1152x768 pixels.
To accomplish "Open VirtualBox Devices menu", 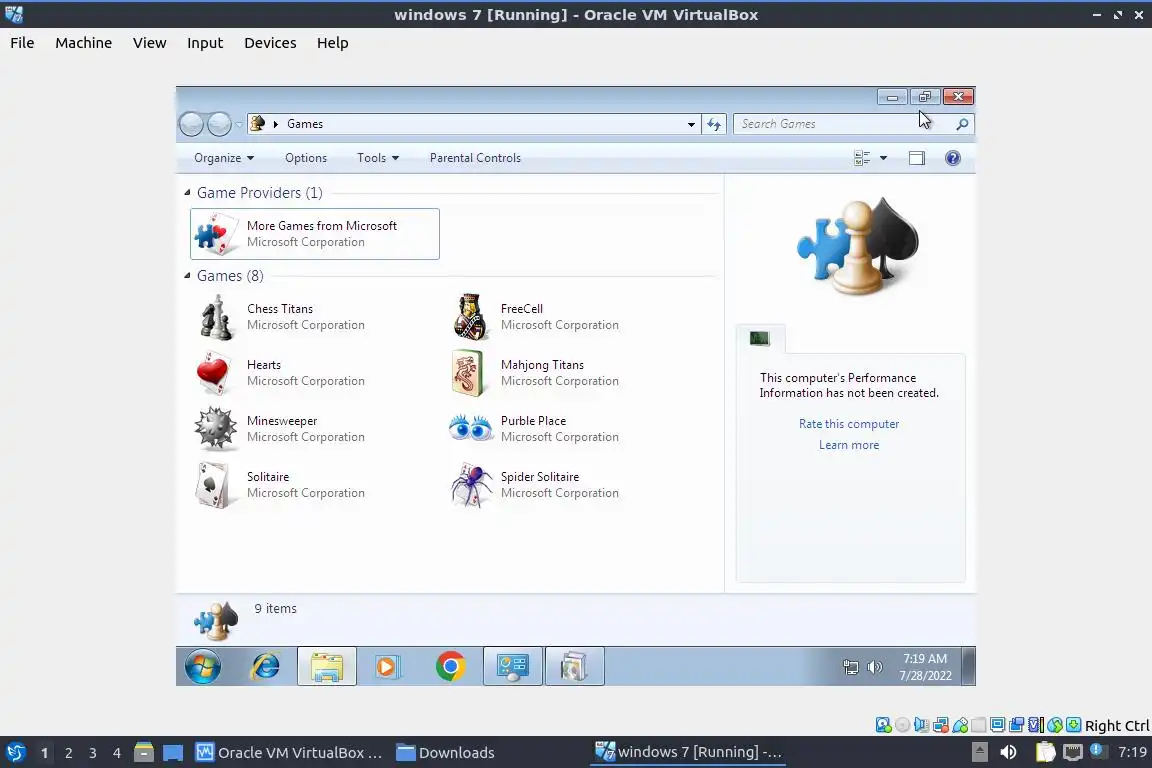I will pos(270,43).
